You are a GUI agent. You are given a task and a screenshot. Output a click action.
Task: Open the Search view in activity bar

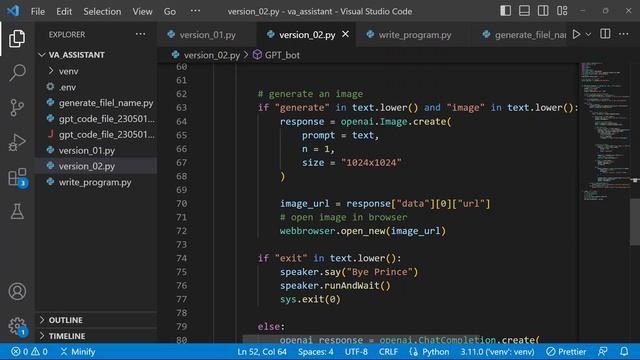pyautogui.click(x=17, y=73)
